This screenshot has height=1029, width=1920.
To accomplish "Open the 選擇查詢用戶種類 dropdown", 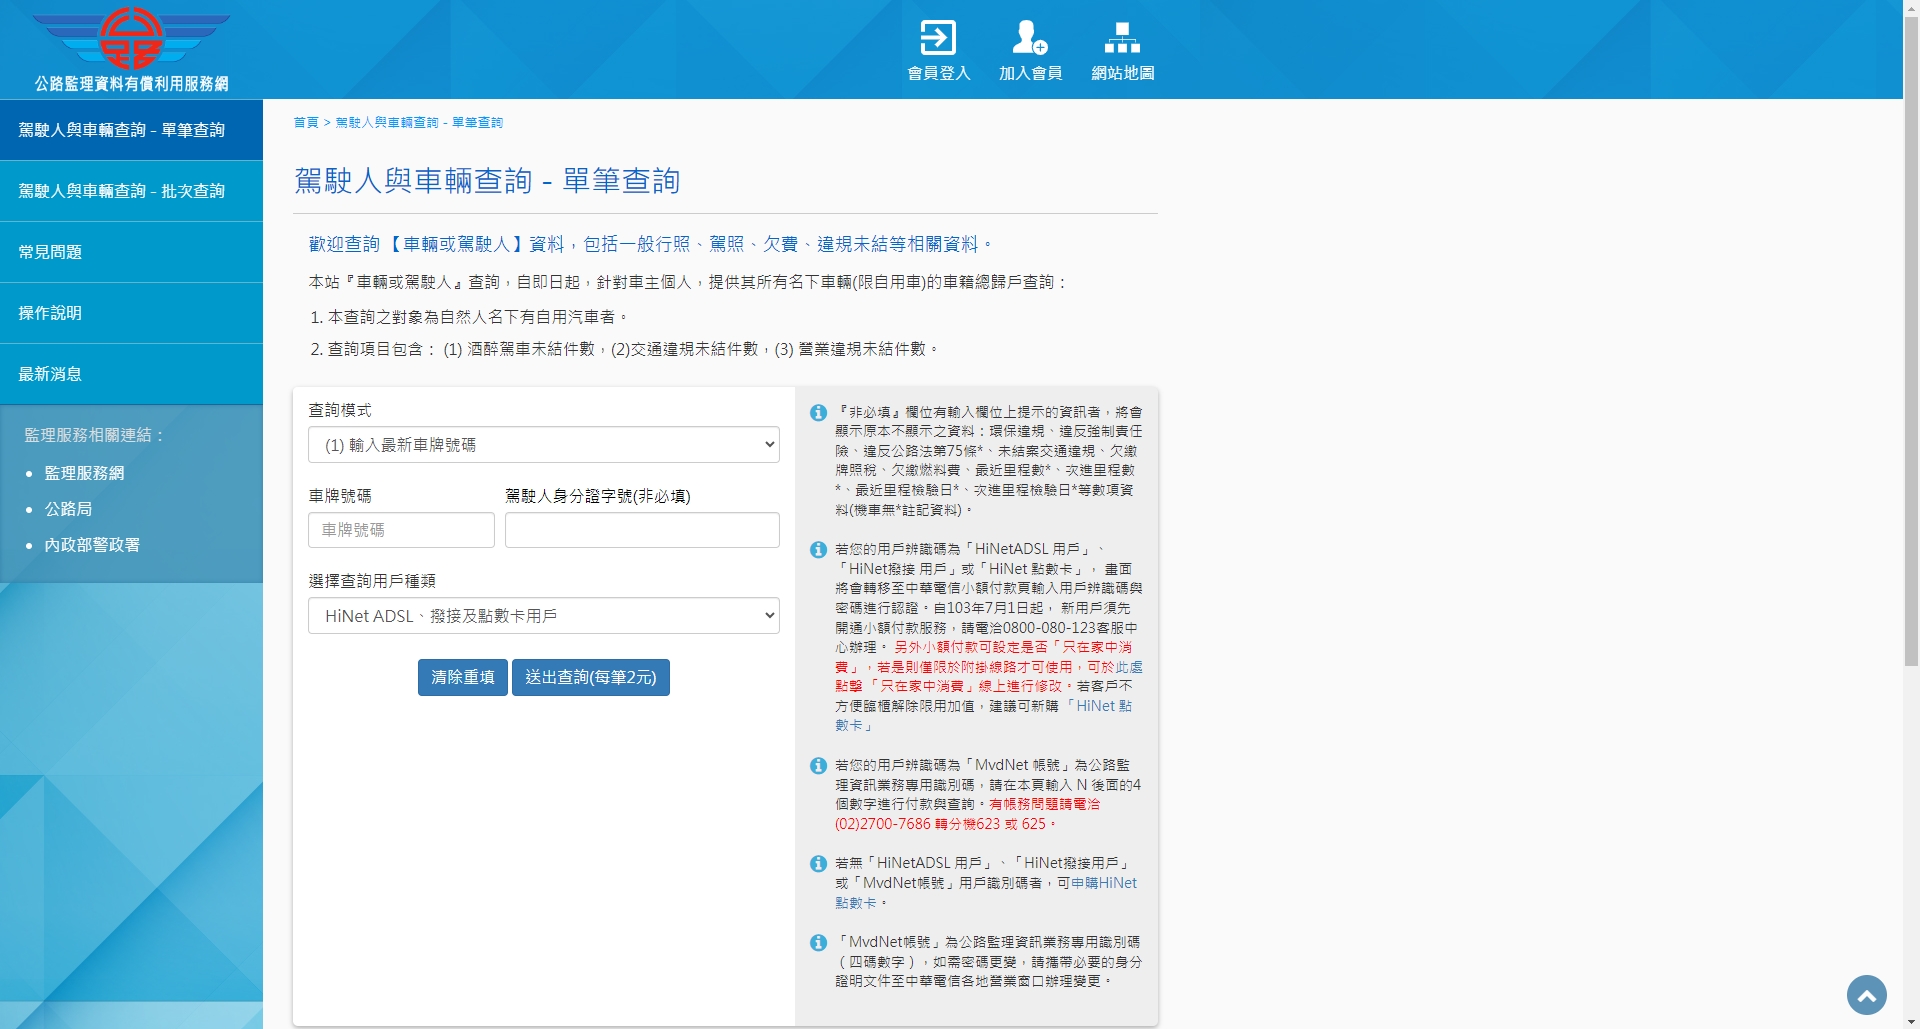I will coord(544,616).
